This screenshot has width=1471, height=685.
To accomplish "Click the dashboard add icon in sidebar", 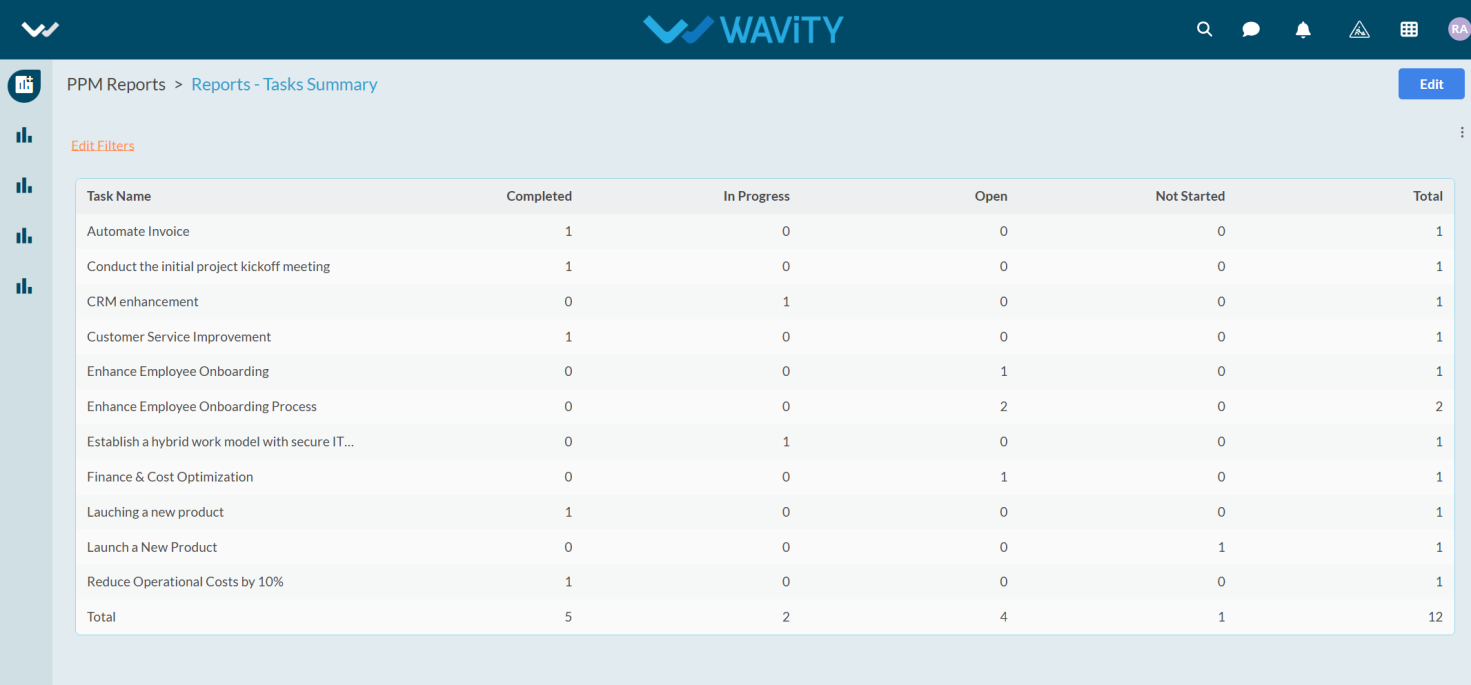I will tap(24, 85).
